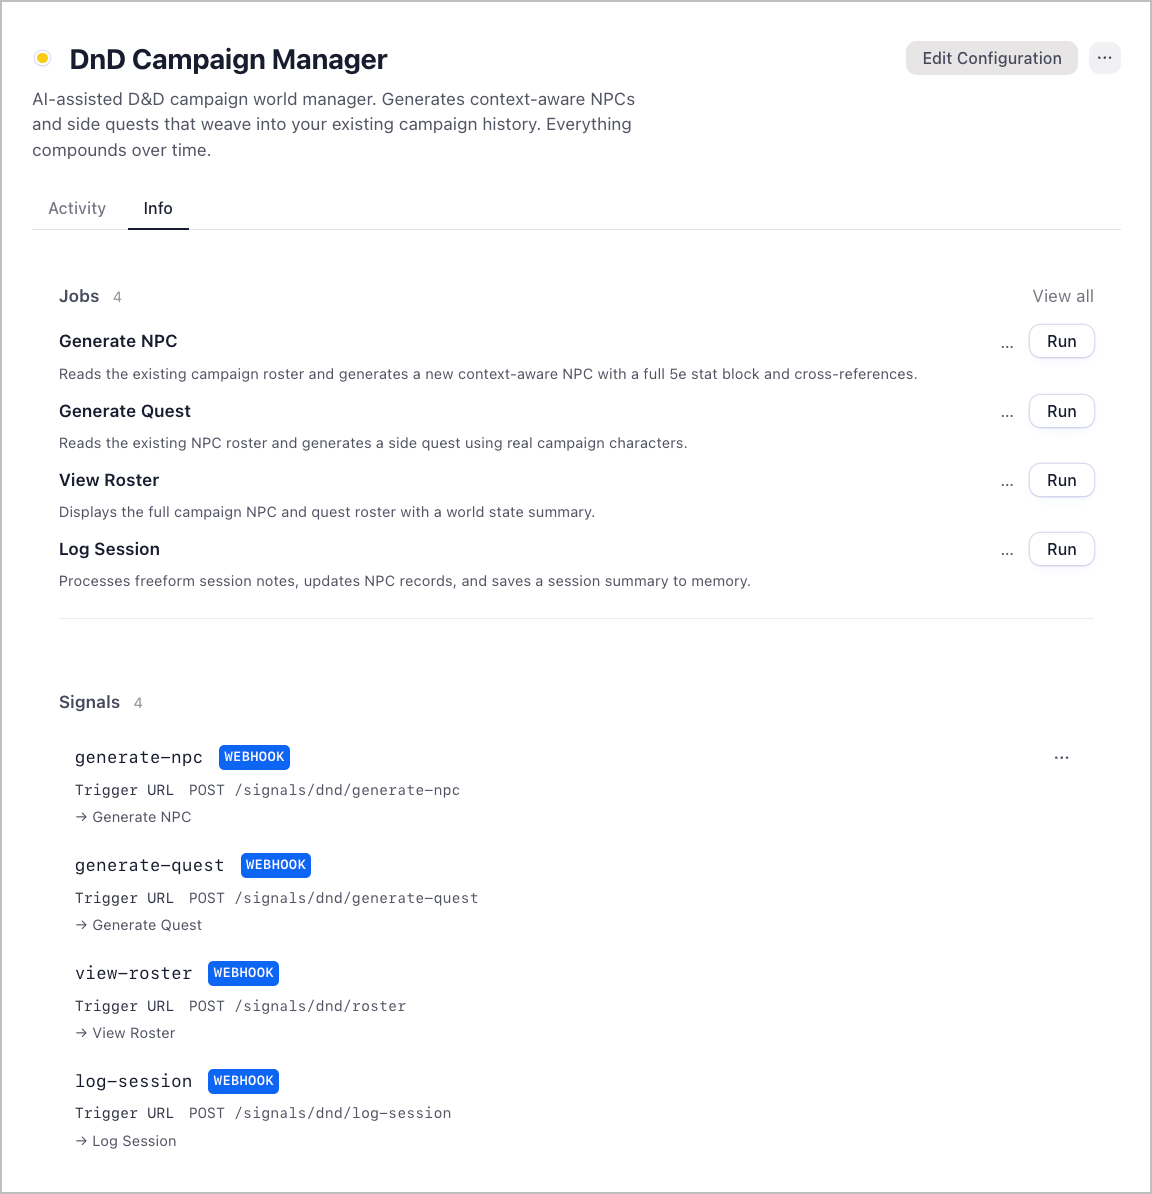Click WEBHOOK badge on generate-quest signal
Screen dimensions: 1152x1194
(276, 865)
